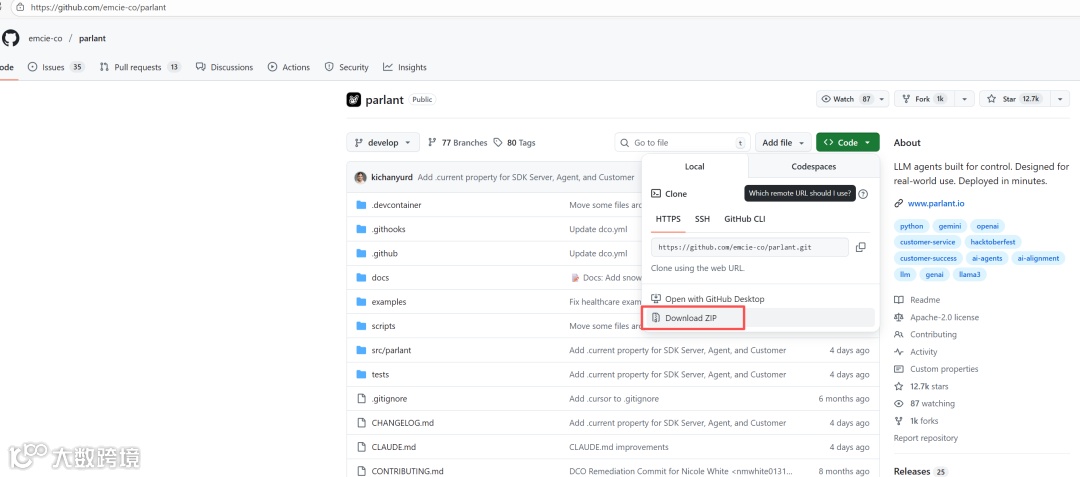Click the Go to file search field

683,142
